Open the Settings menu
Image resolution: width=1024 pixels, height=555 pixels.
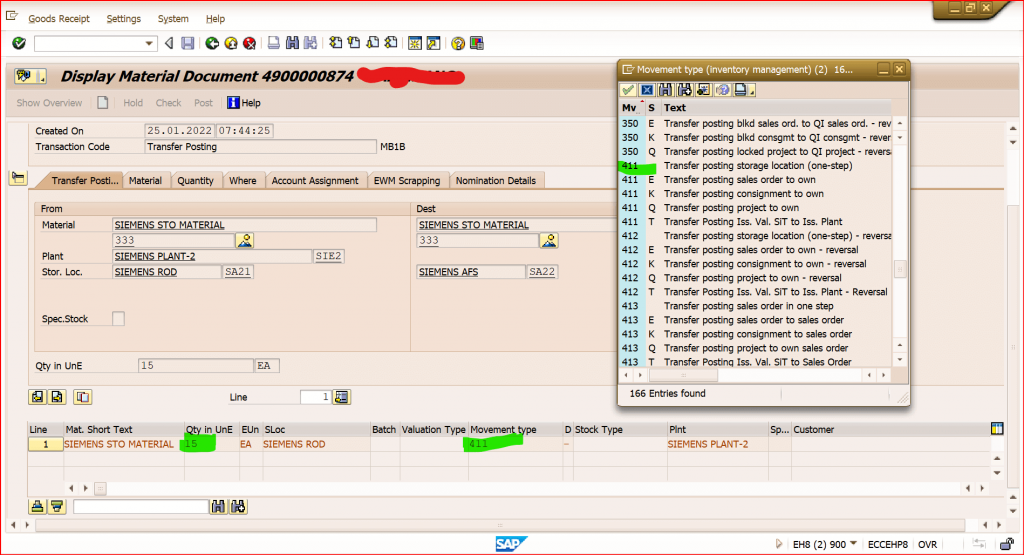(x=123, y=19)
